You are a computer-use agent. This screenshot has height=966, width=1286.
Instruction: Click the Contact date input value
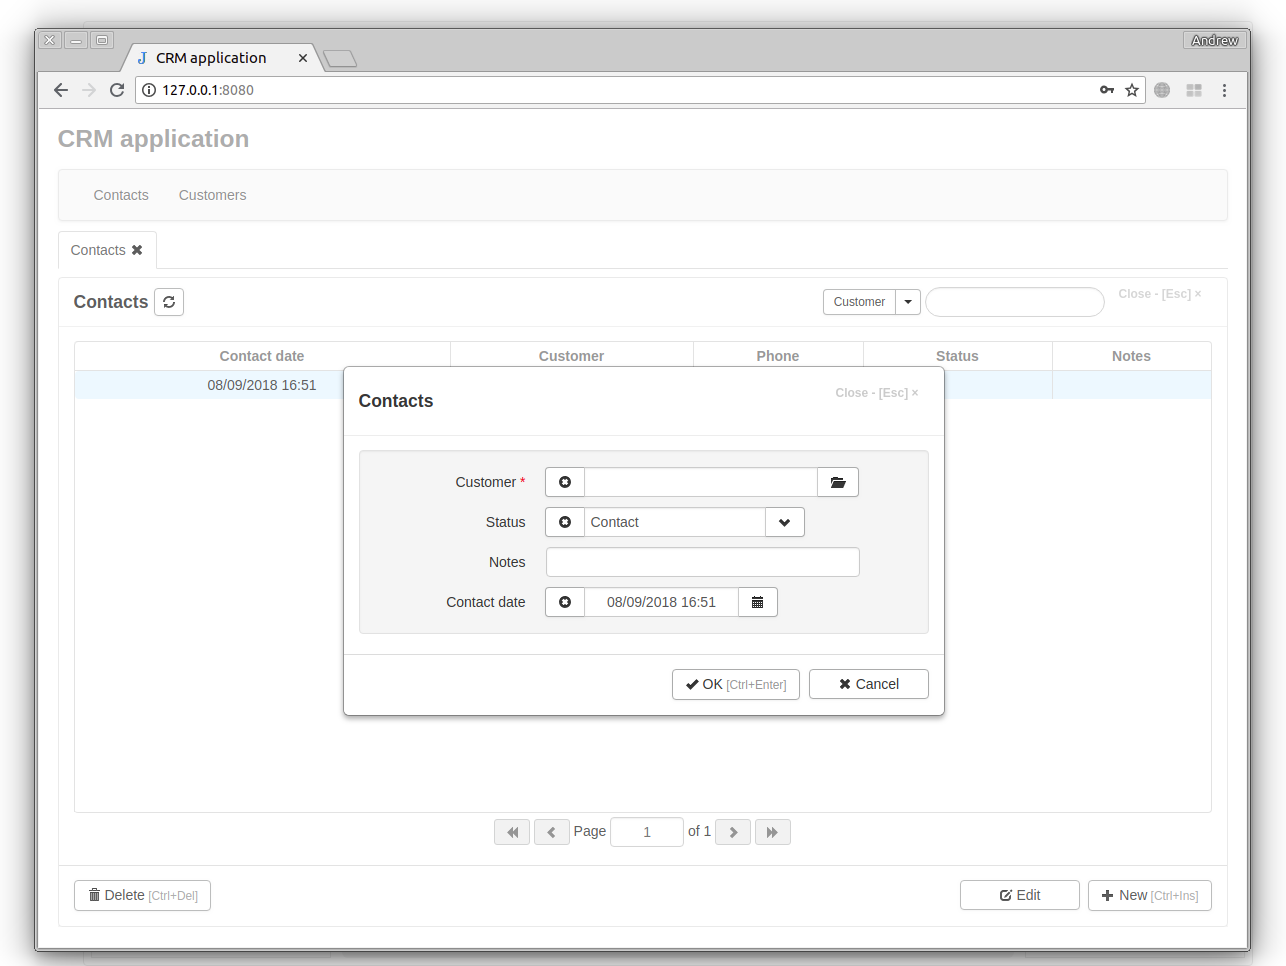[661, 602]
